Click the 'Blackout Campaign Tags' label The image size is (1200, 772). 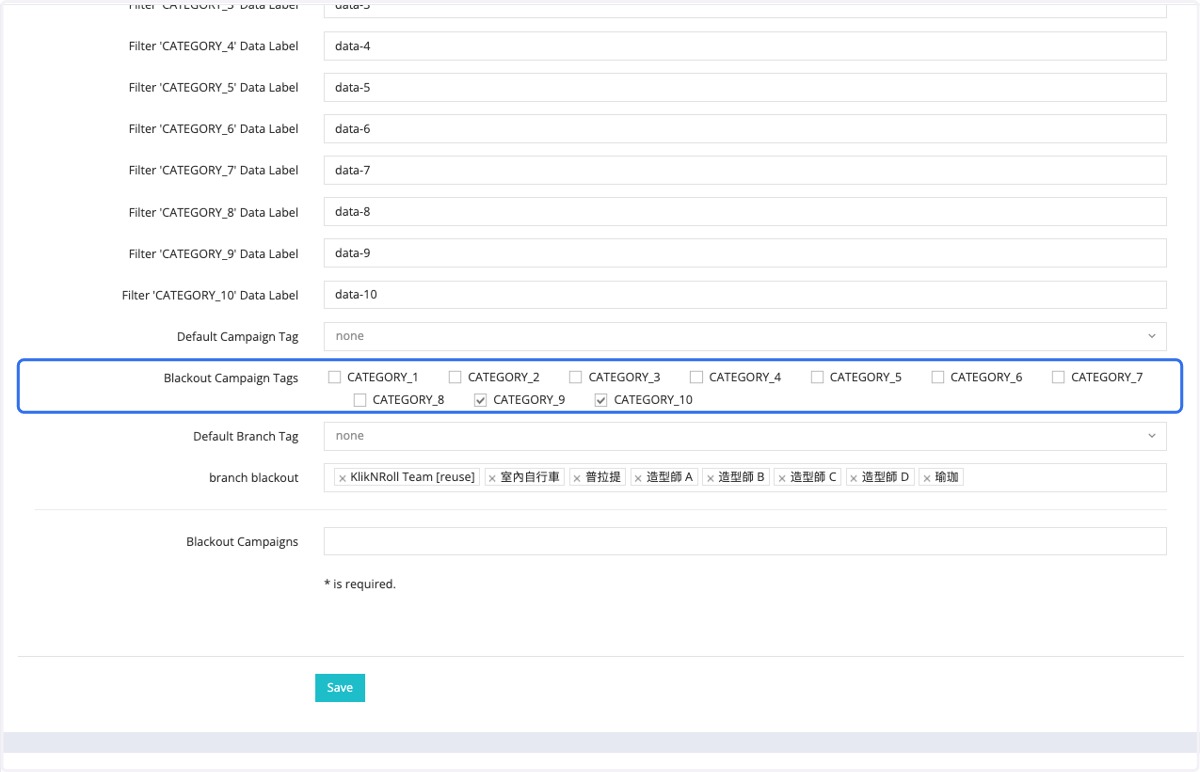231,378
